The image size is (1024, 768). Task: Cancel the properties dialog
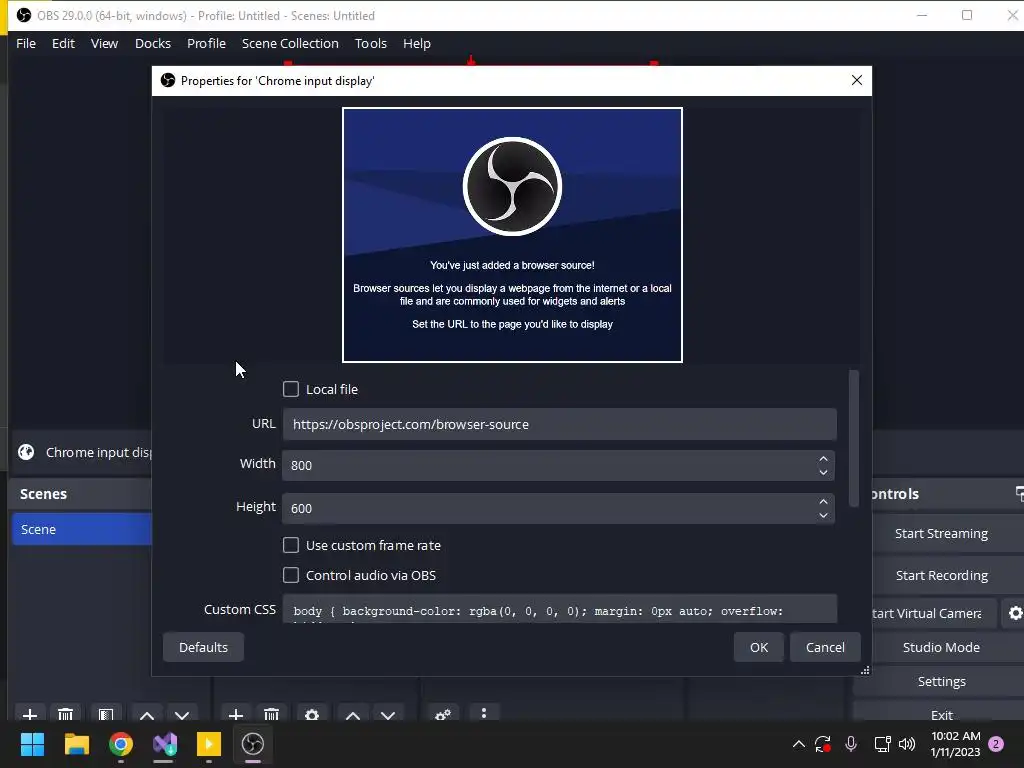click(x=825, y=647)
